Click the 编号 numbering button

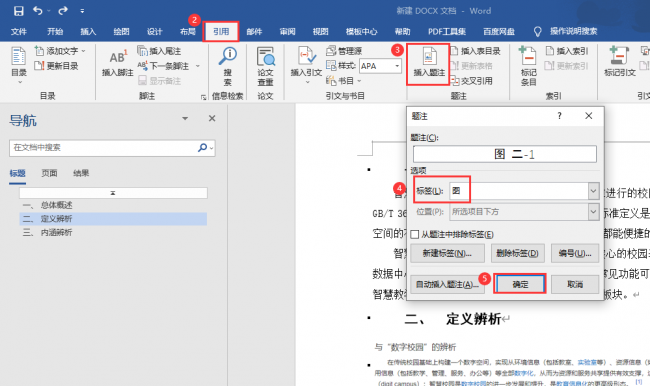point(575,253)
